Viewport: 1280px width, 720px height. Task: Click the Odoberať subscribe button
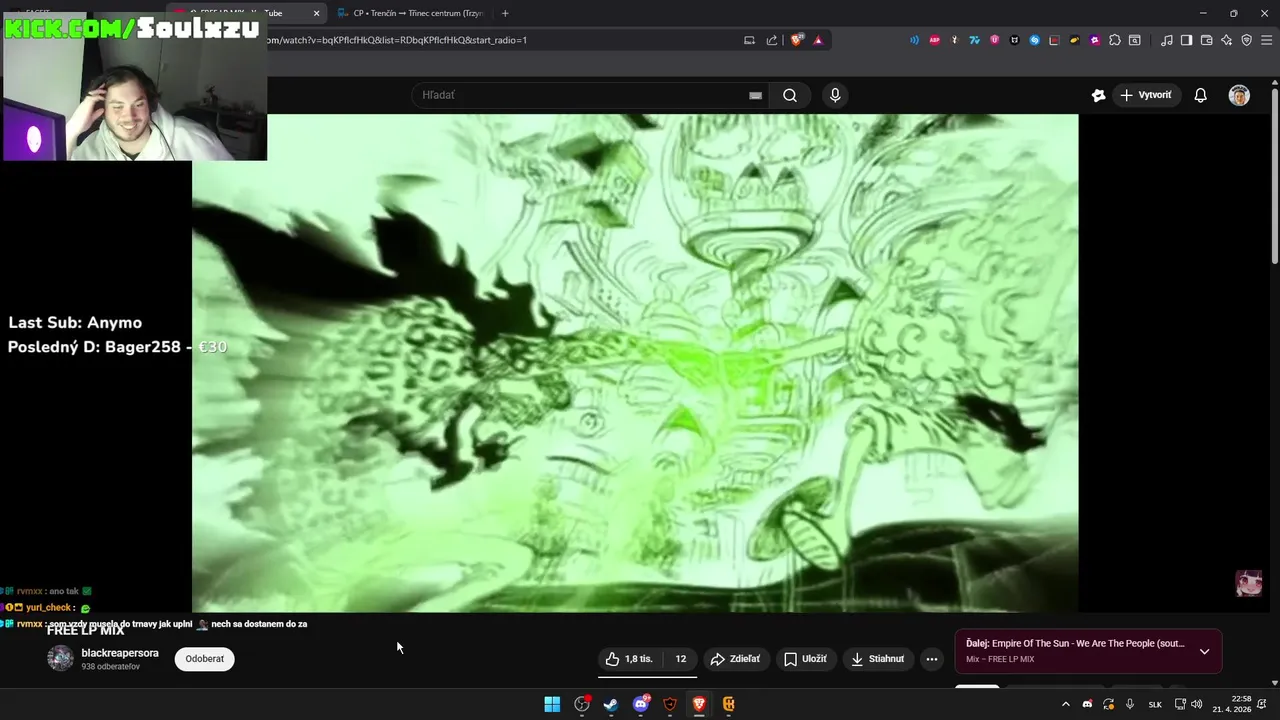tap(204, 659)
